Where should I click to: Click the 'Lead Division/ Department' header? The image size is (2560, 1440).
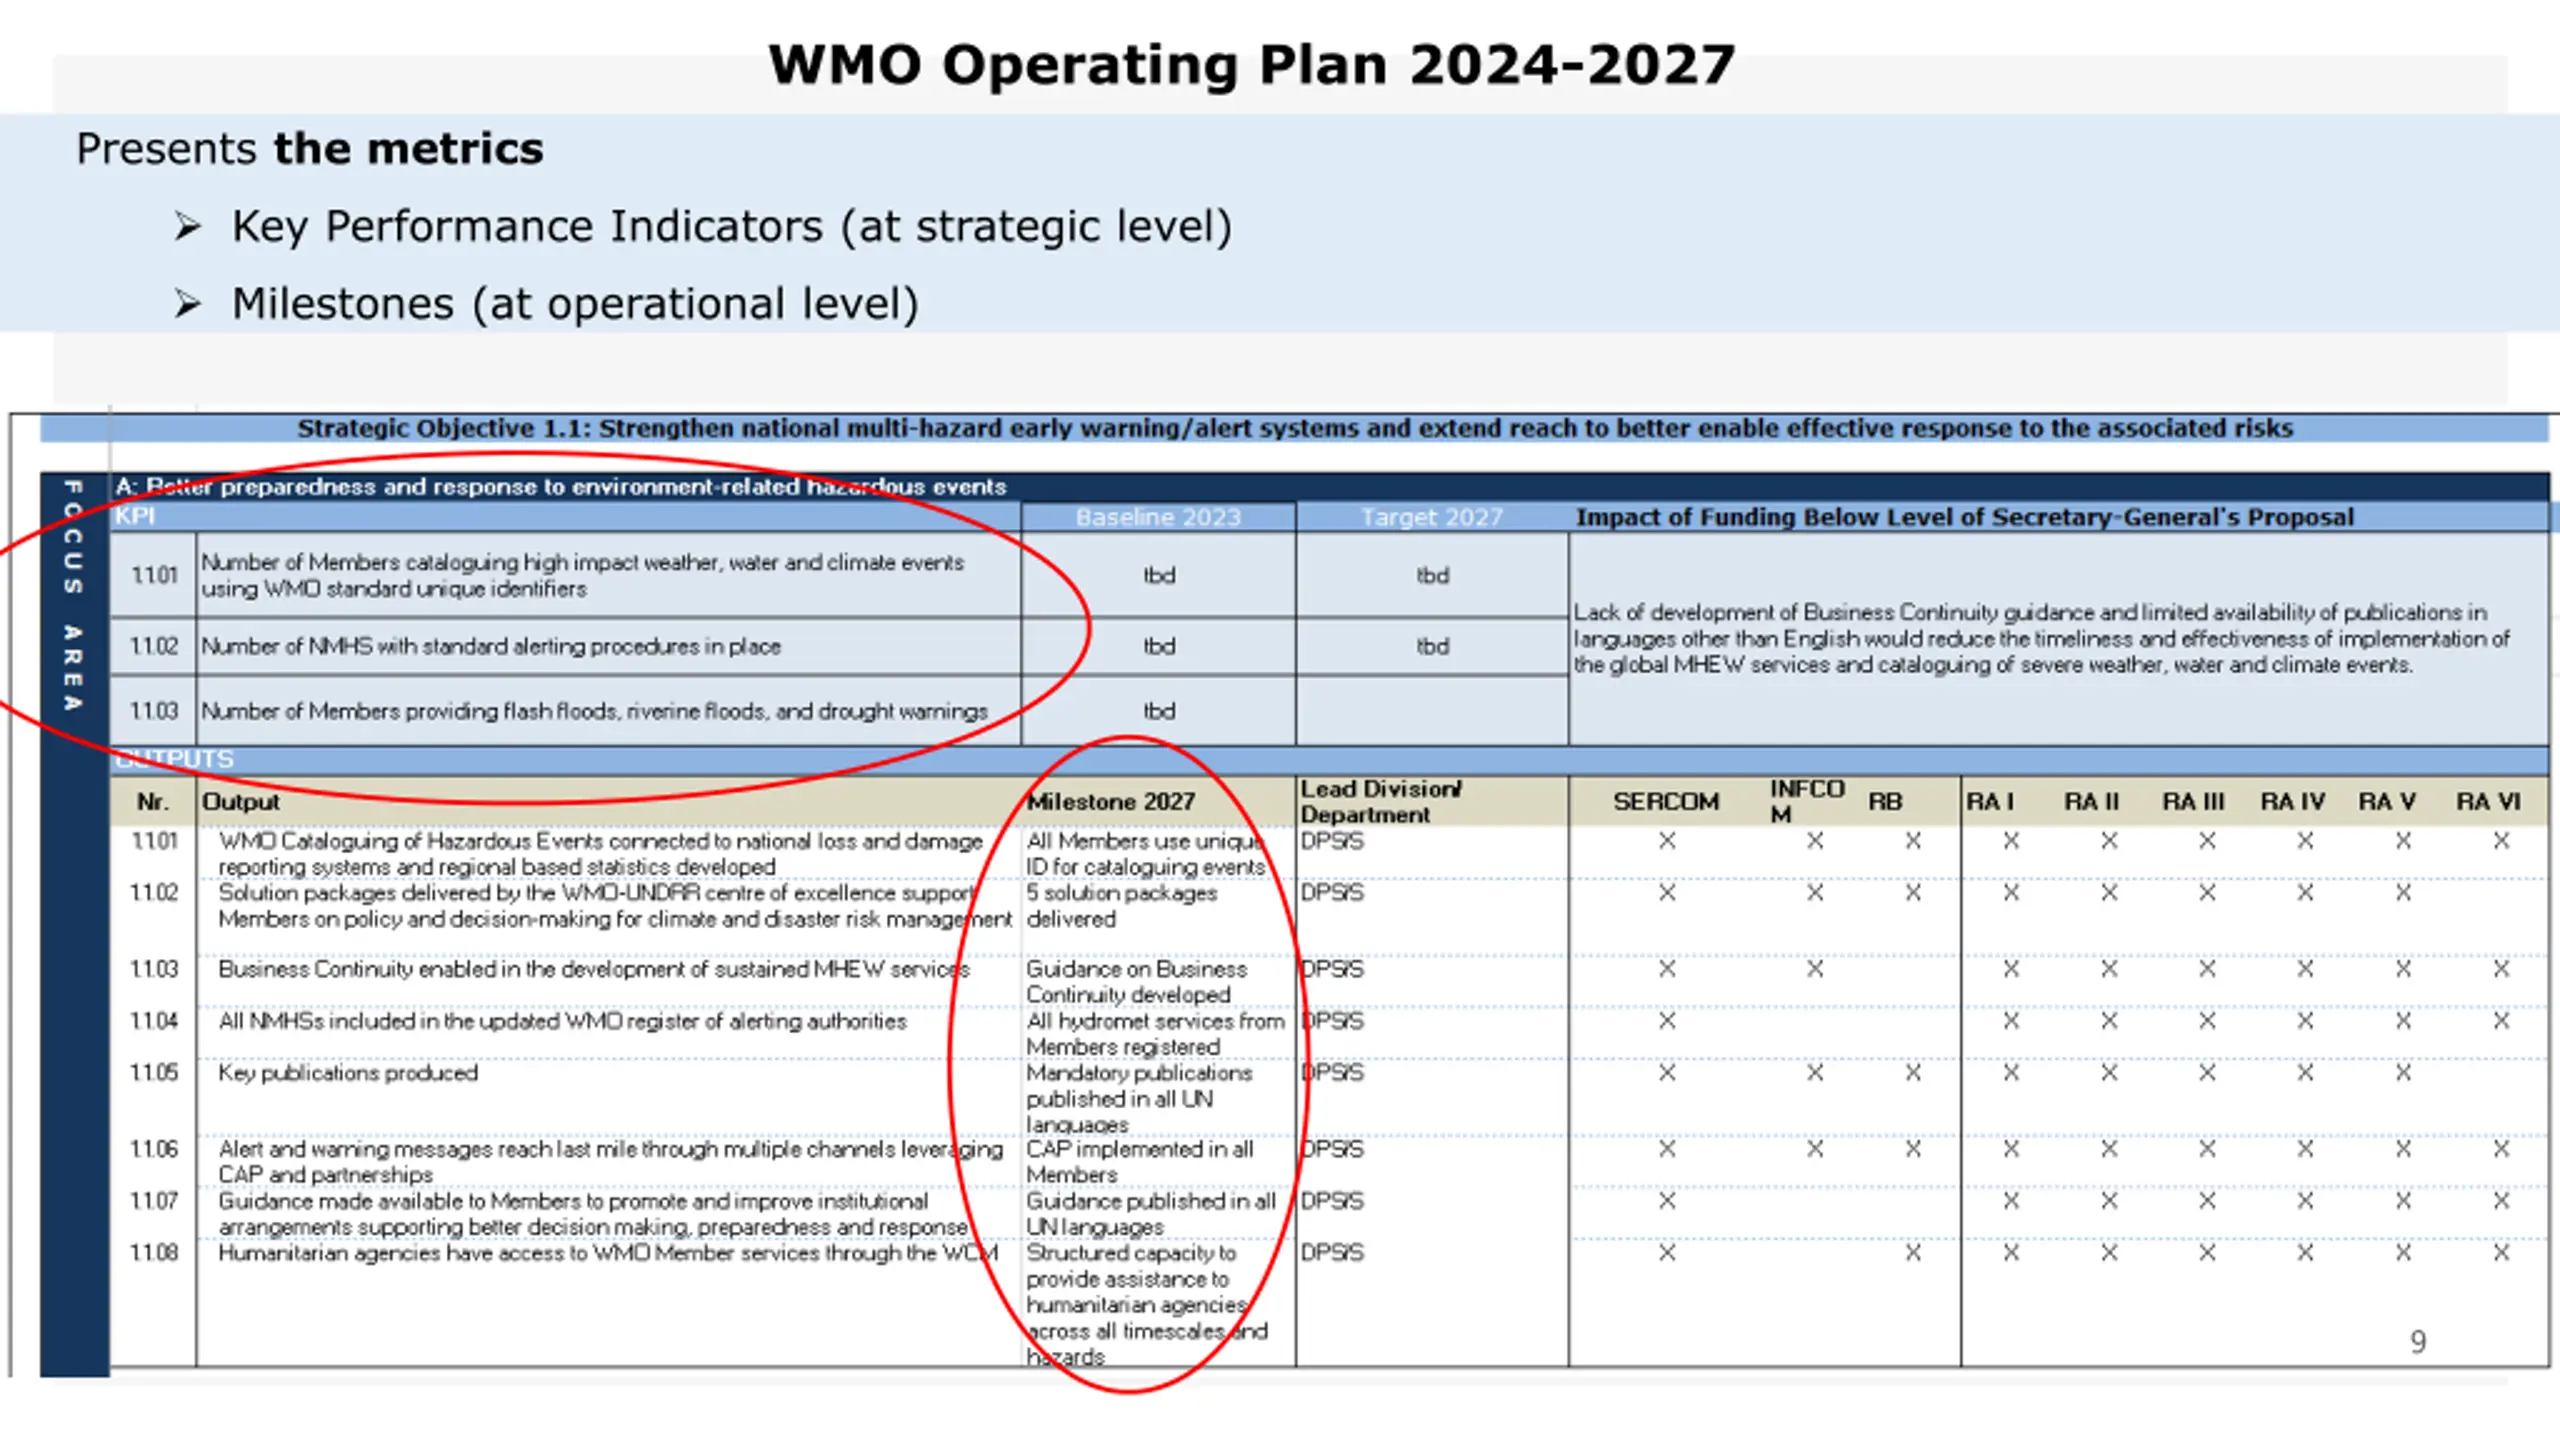click(1381, 802)
